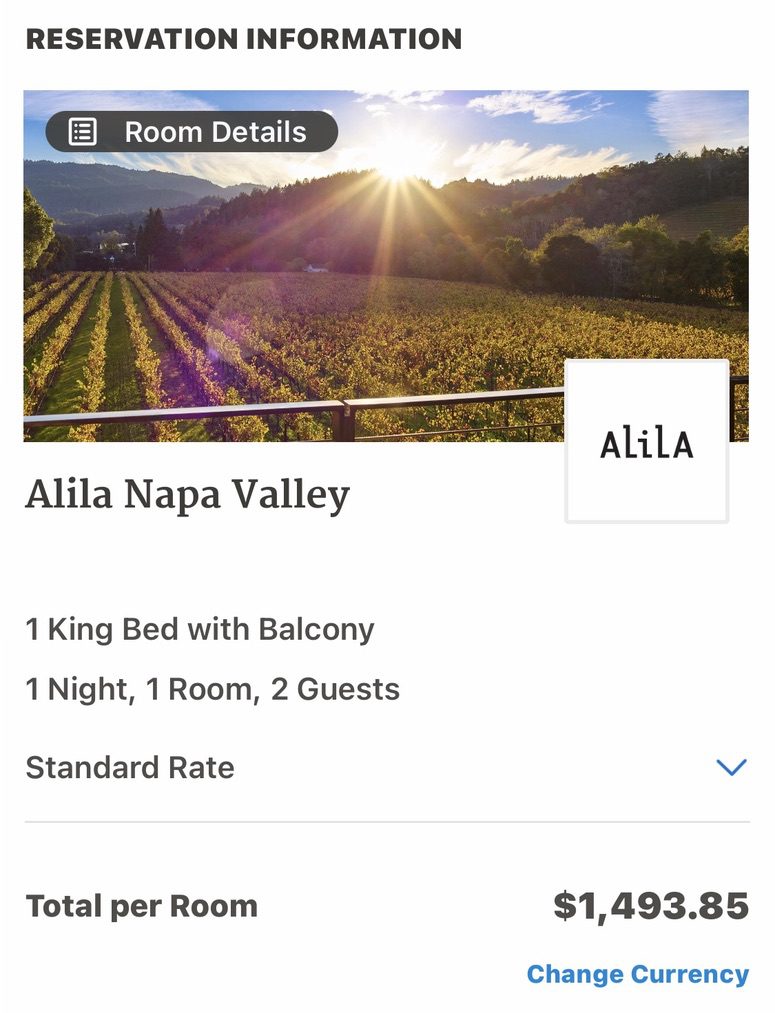The height and width of the screenshot is (1013, 775).
Task: Click the Alila logo text
Action: (647, 444)
